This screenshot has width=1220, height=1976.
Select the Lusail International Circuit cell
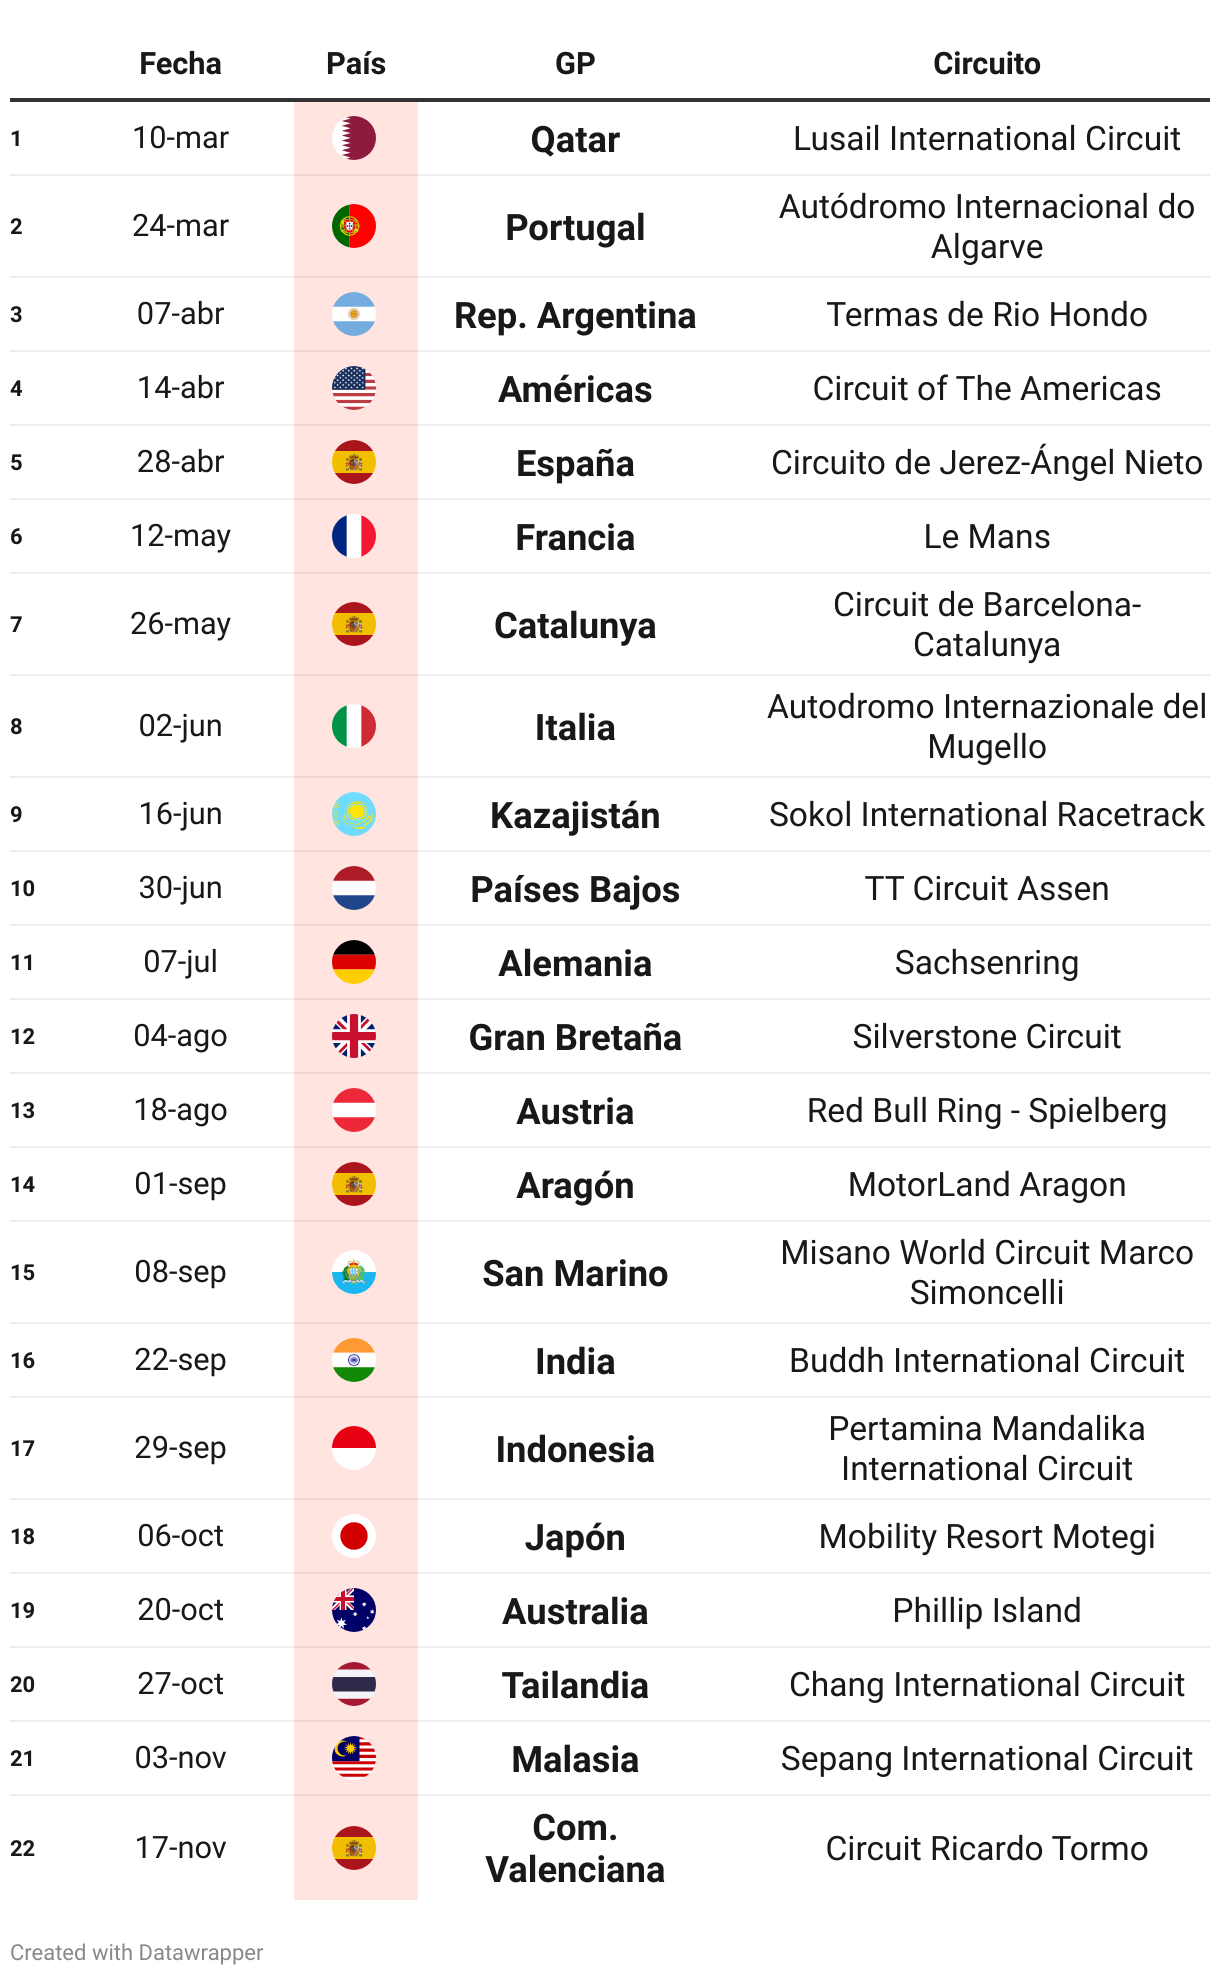pyautogui.click(x=986, y=138)
